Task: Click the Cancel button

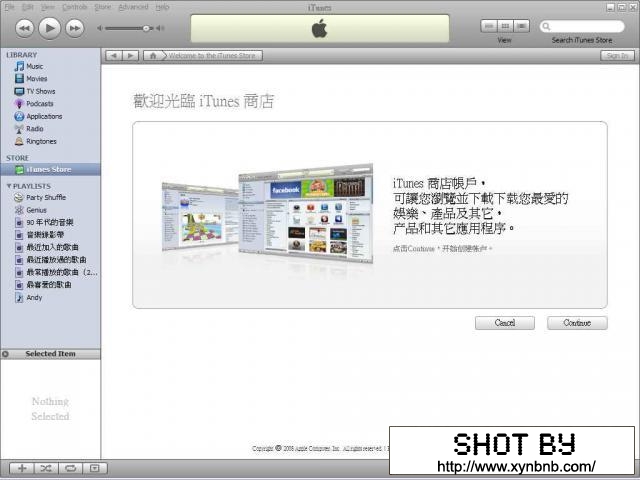Action: pos(505,323)
